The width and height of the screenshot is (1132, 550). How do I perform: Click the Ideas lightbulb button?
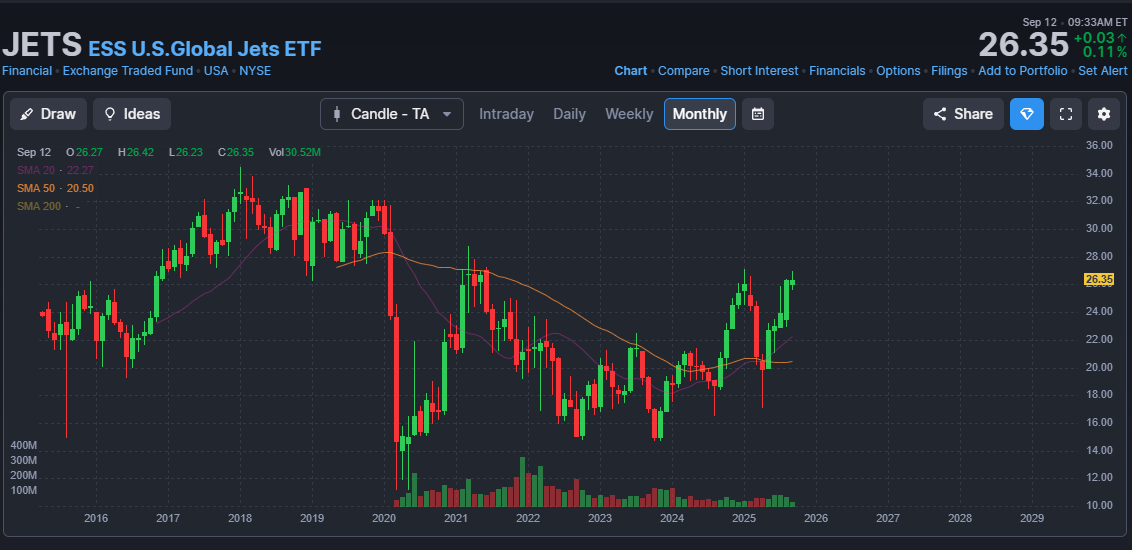tap(132, 114)
